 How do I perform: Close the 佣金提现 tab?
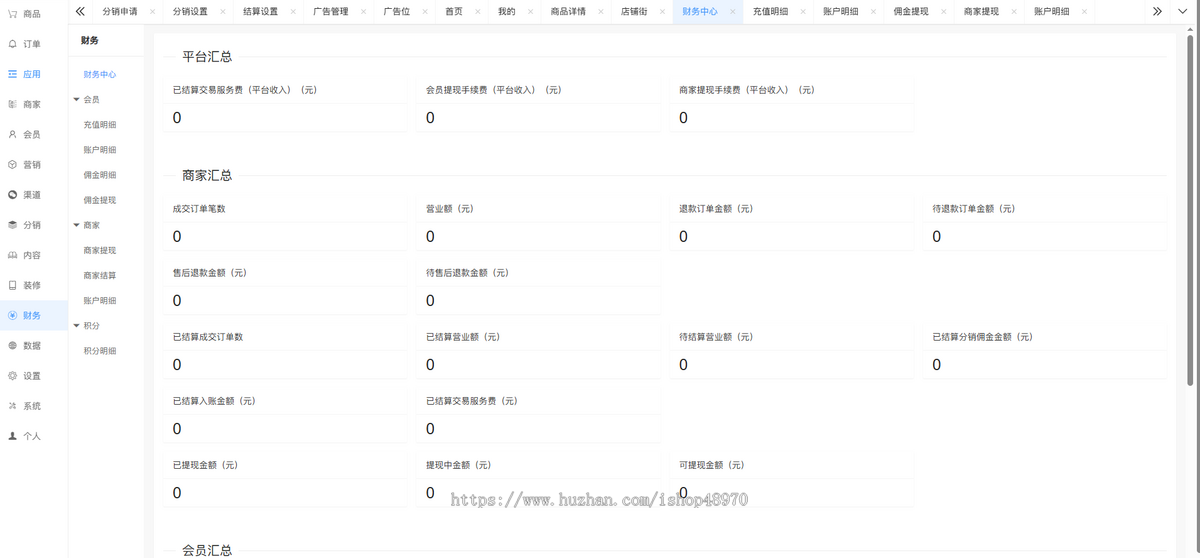(x=944, y=12)
